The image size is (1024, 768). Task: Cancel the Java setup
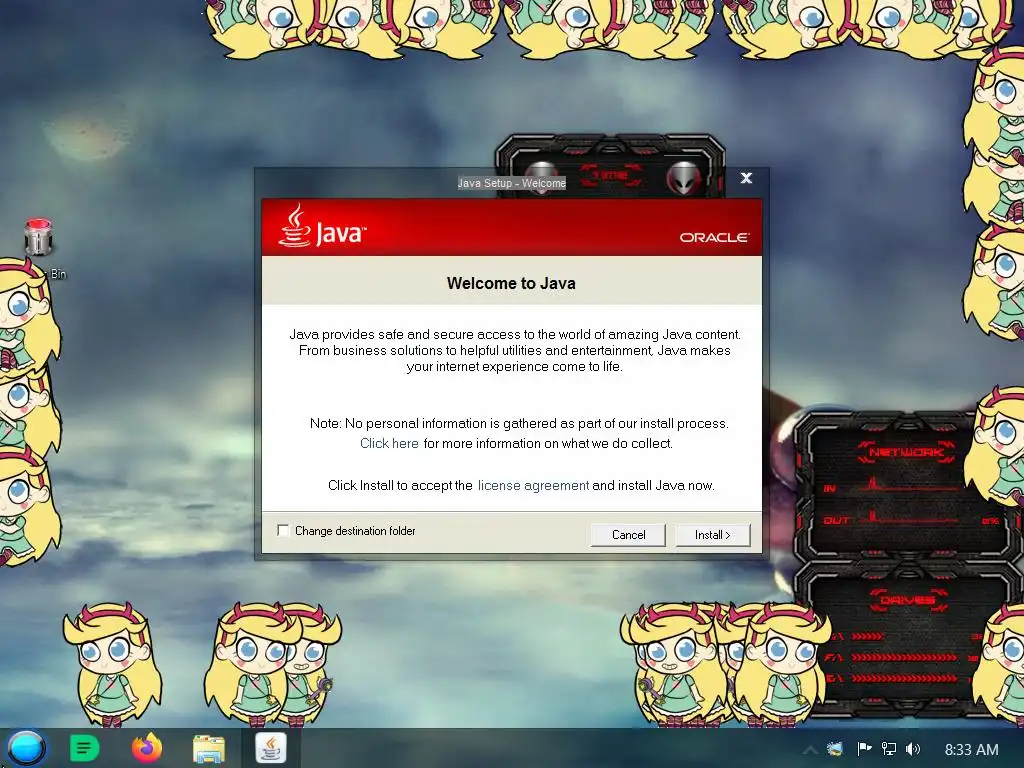(x=628, y=535)
